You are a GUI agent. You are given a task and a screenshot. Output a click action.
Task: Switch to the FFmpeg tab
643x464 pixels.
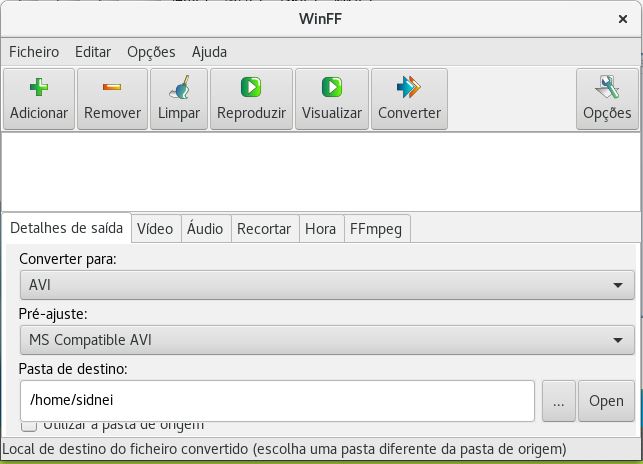click(376, 229)
